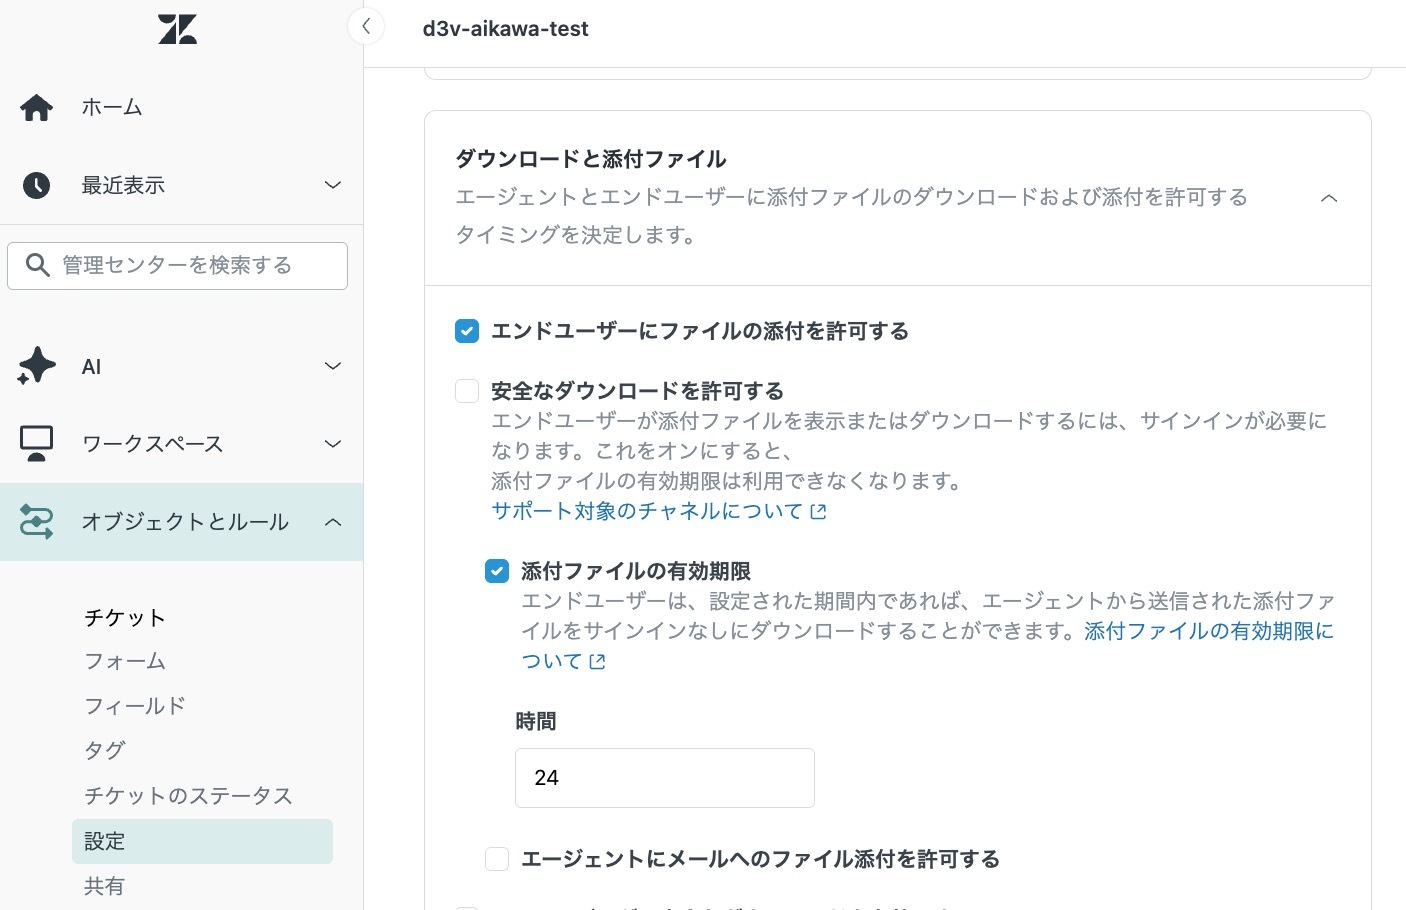The width and height of the screenshot is (1406, 910).
Task: Collapse the sidebar with the left chevron button
Action: click(366, 27)
